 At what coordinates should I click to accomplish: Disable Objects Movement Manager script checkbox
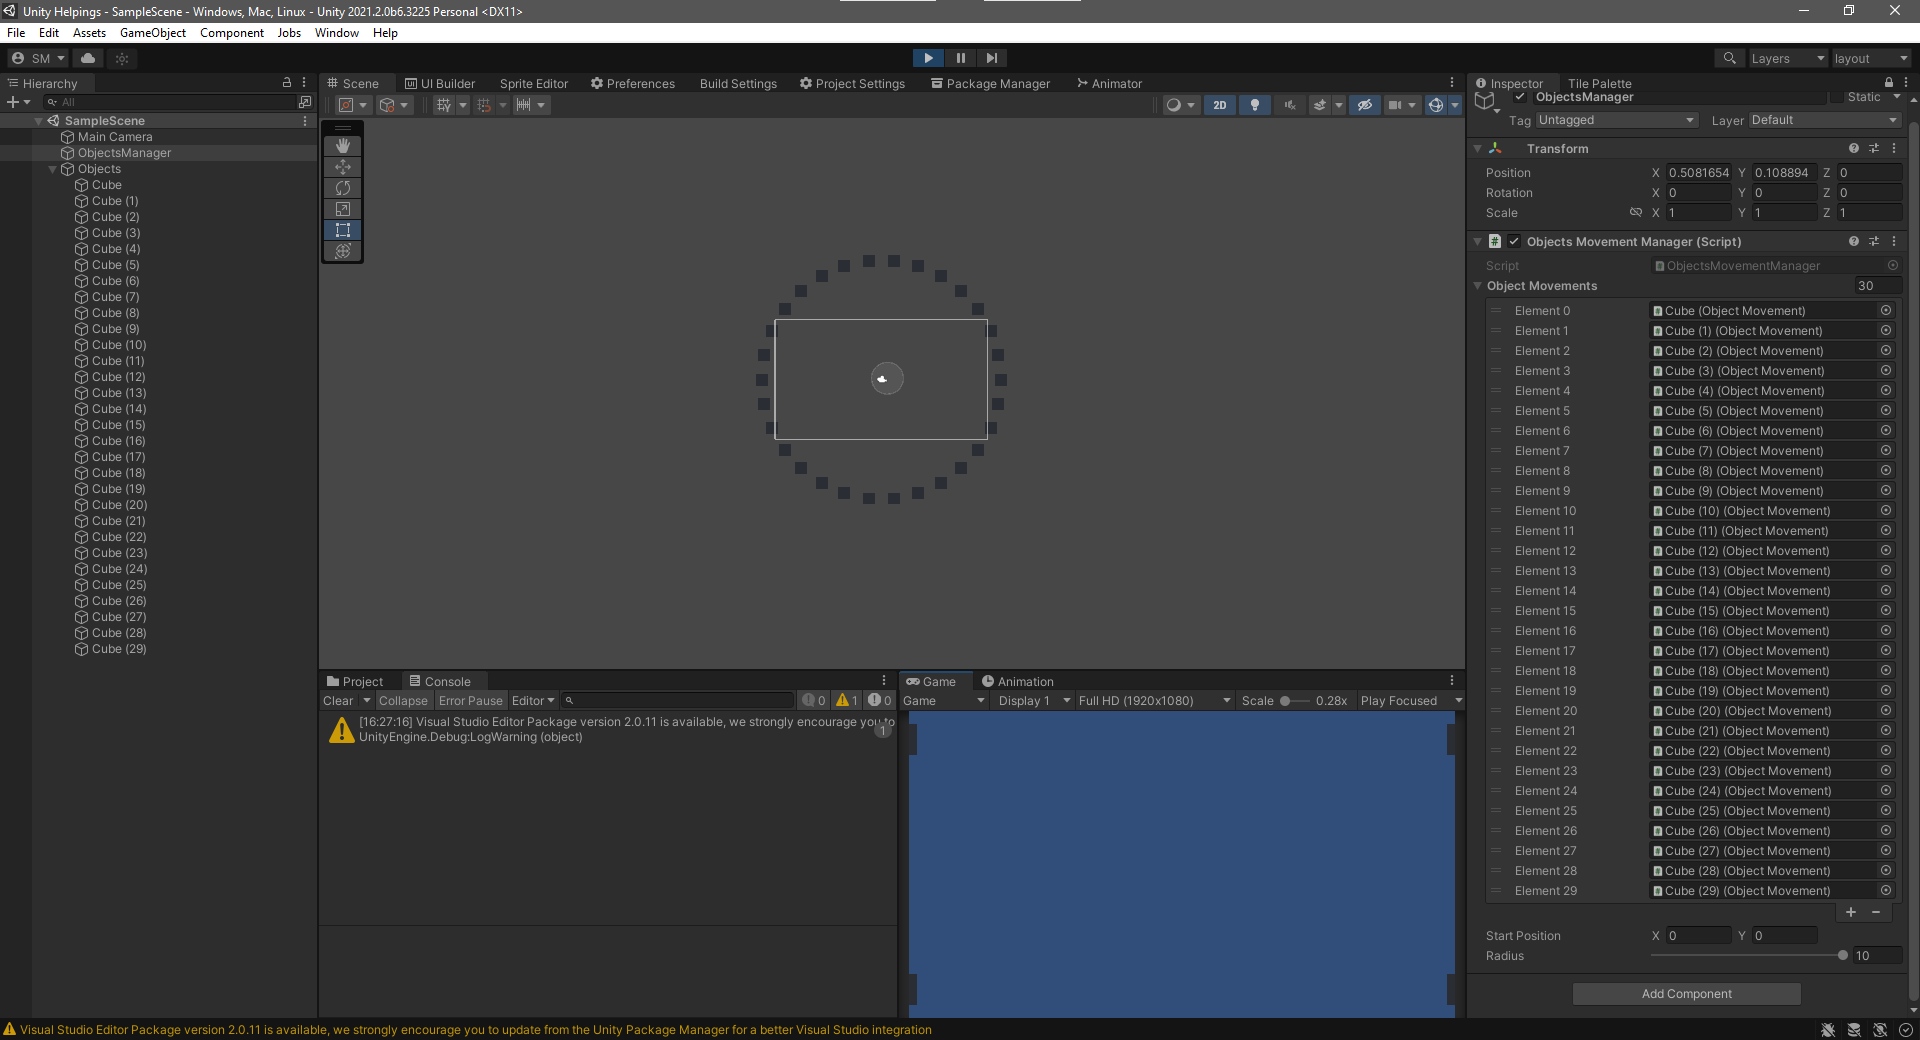(1514, 241)
